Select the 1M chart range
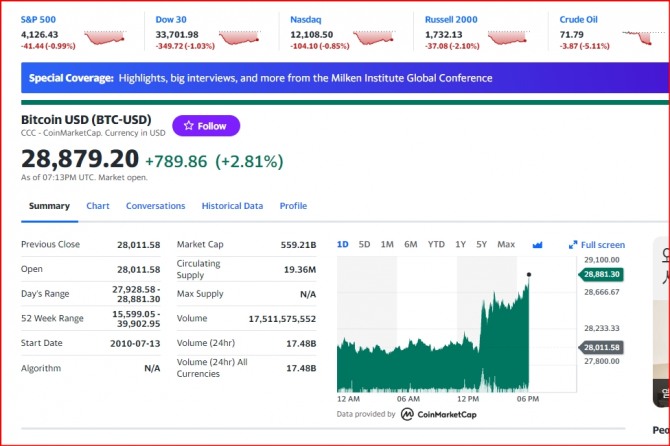This screenshot has height=446, width=670. [387, 244]
